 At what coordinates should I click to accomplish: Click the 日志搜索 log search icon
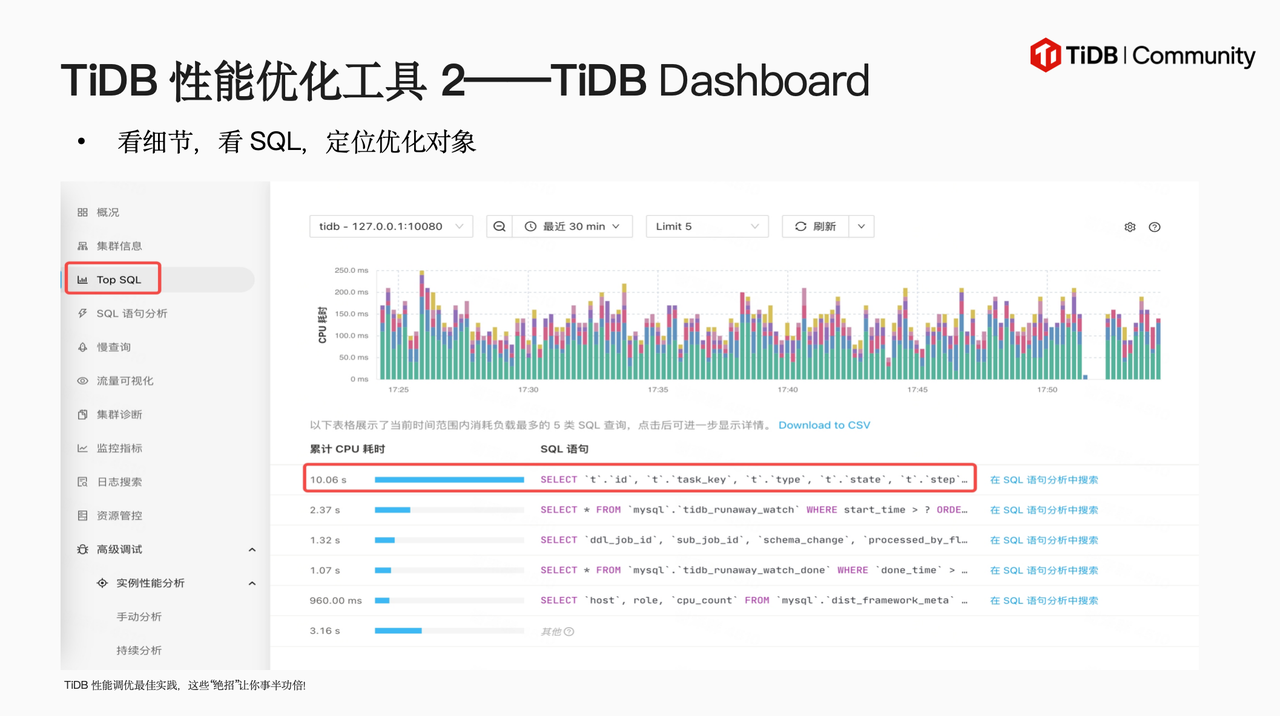(83, 482)
